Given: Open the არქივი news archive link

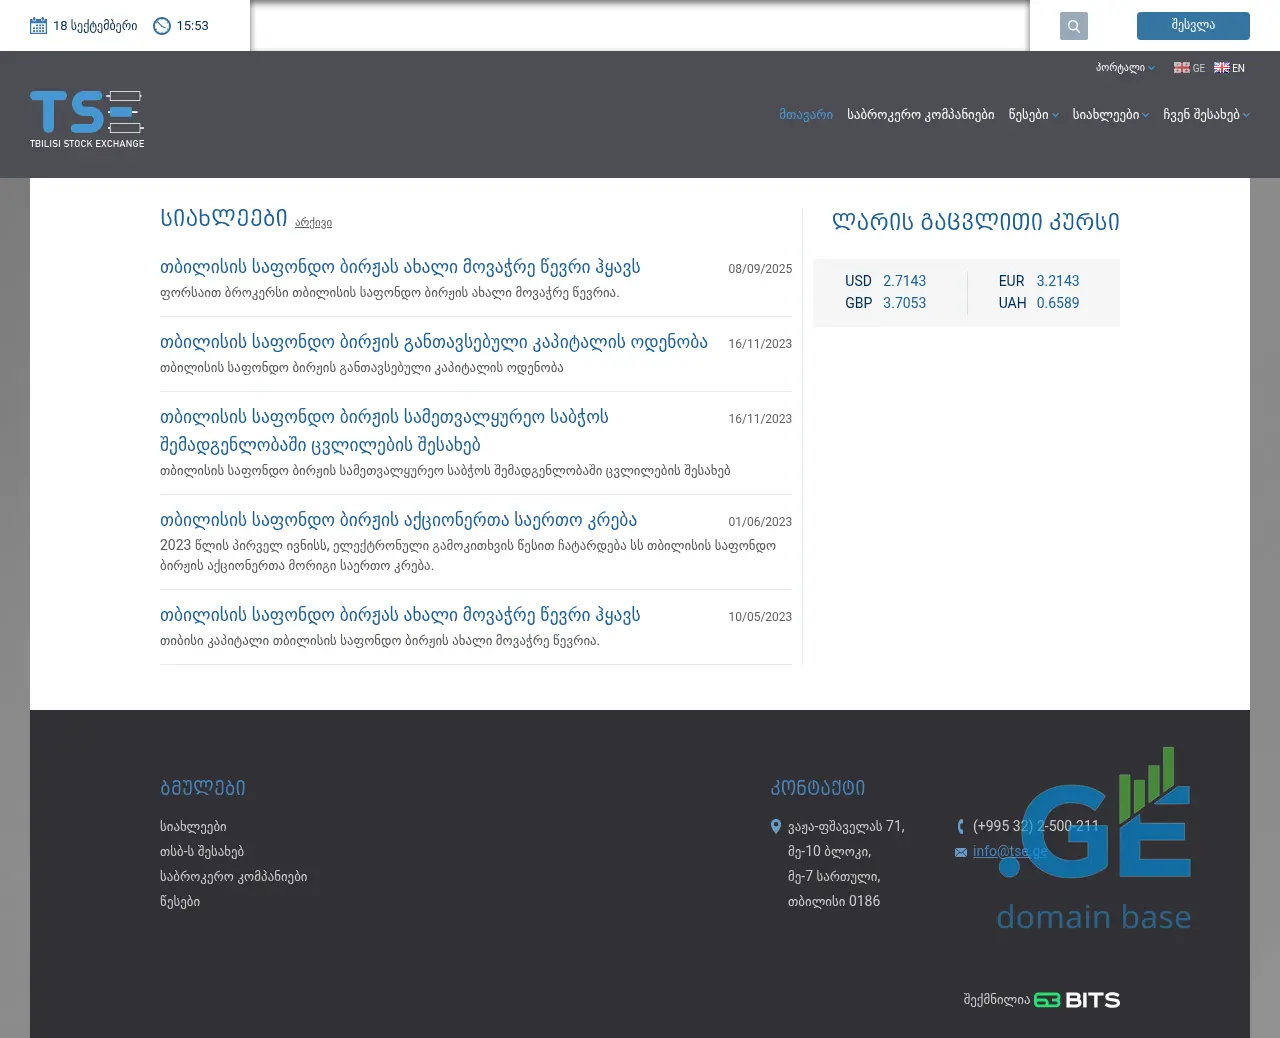Looking at the screenshot, I should click(313, 223).
